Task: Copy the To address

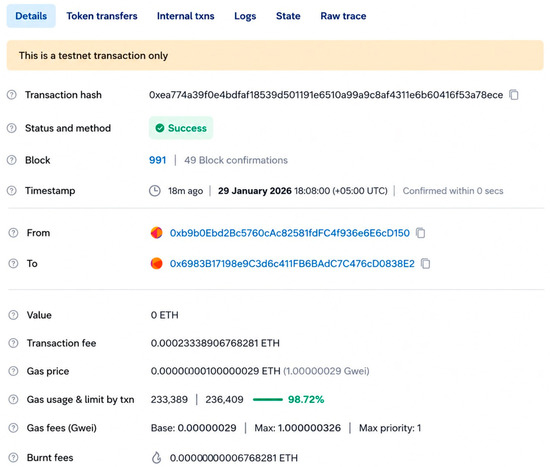Action: (x=425, y=263)
